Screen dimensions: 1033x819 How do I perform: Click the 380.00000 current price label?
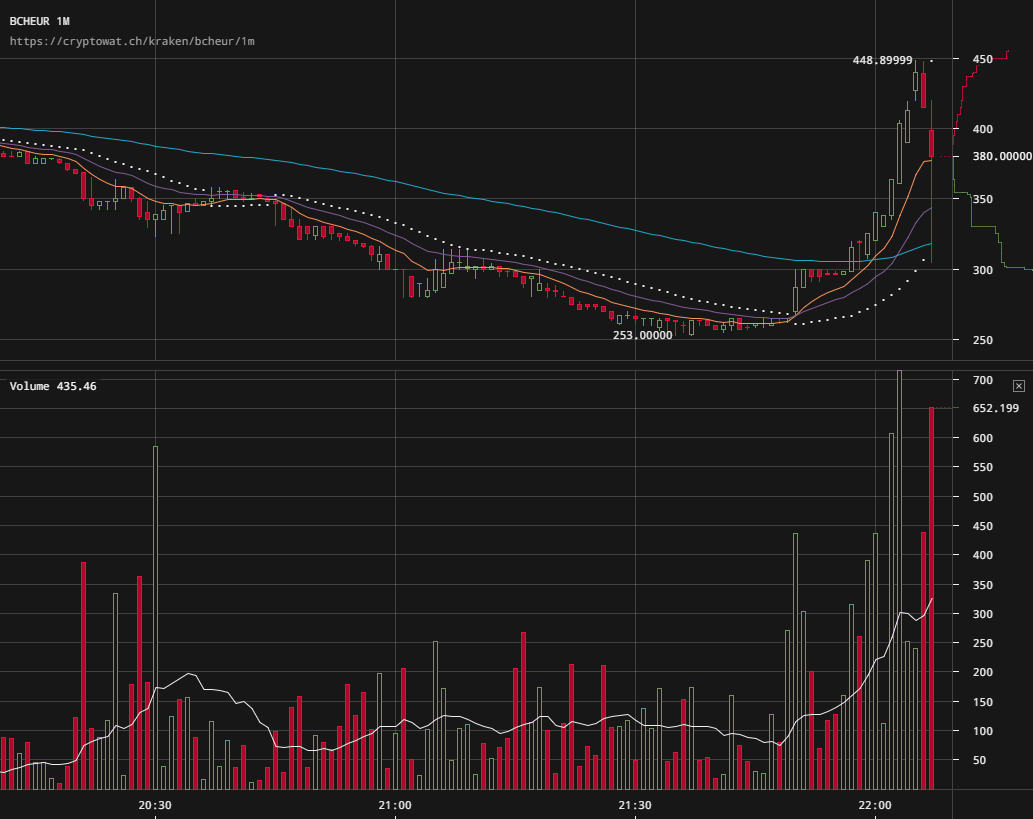click(1002, 156)
